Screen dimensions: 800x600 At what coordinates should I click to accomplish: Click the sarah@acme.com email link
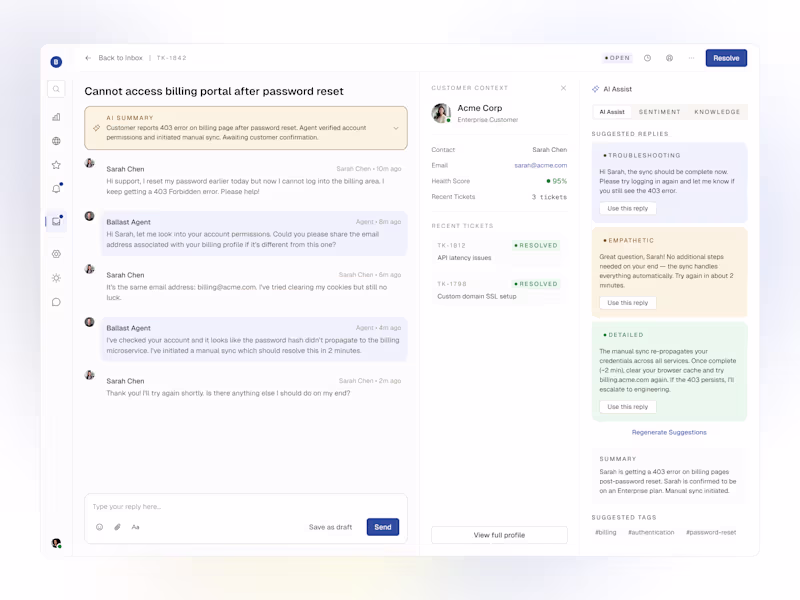pos(540,165)
